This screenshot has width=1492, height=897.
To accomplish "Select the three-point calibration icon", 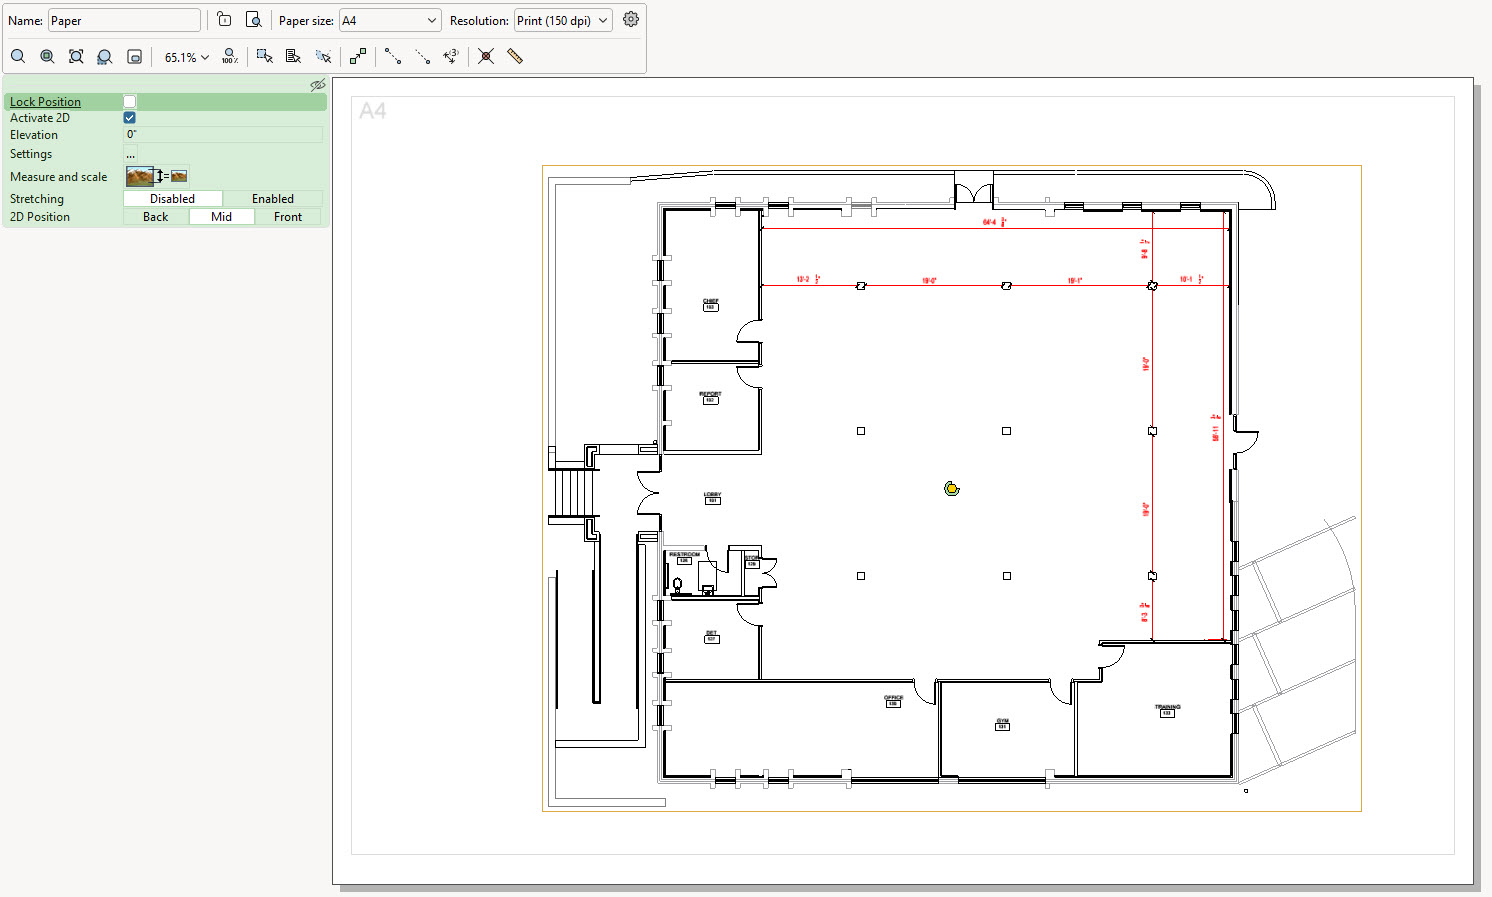I will pyautogui.click(x=450, y=56).
